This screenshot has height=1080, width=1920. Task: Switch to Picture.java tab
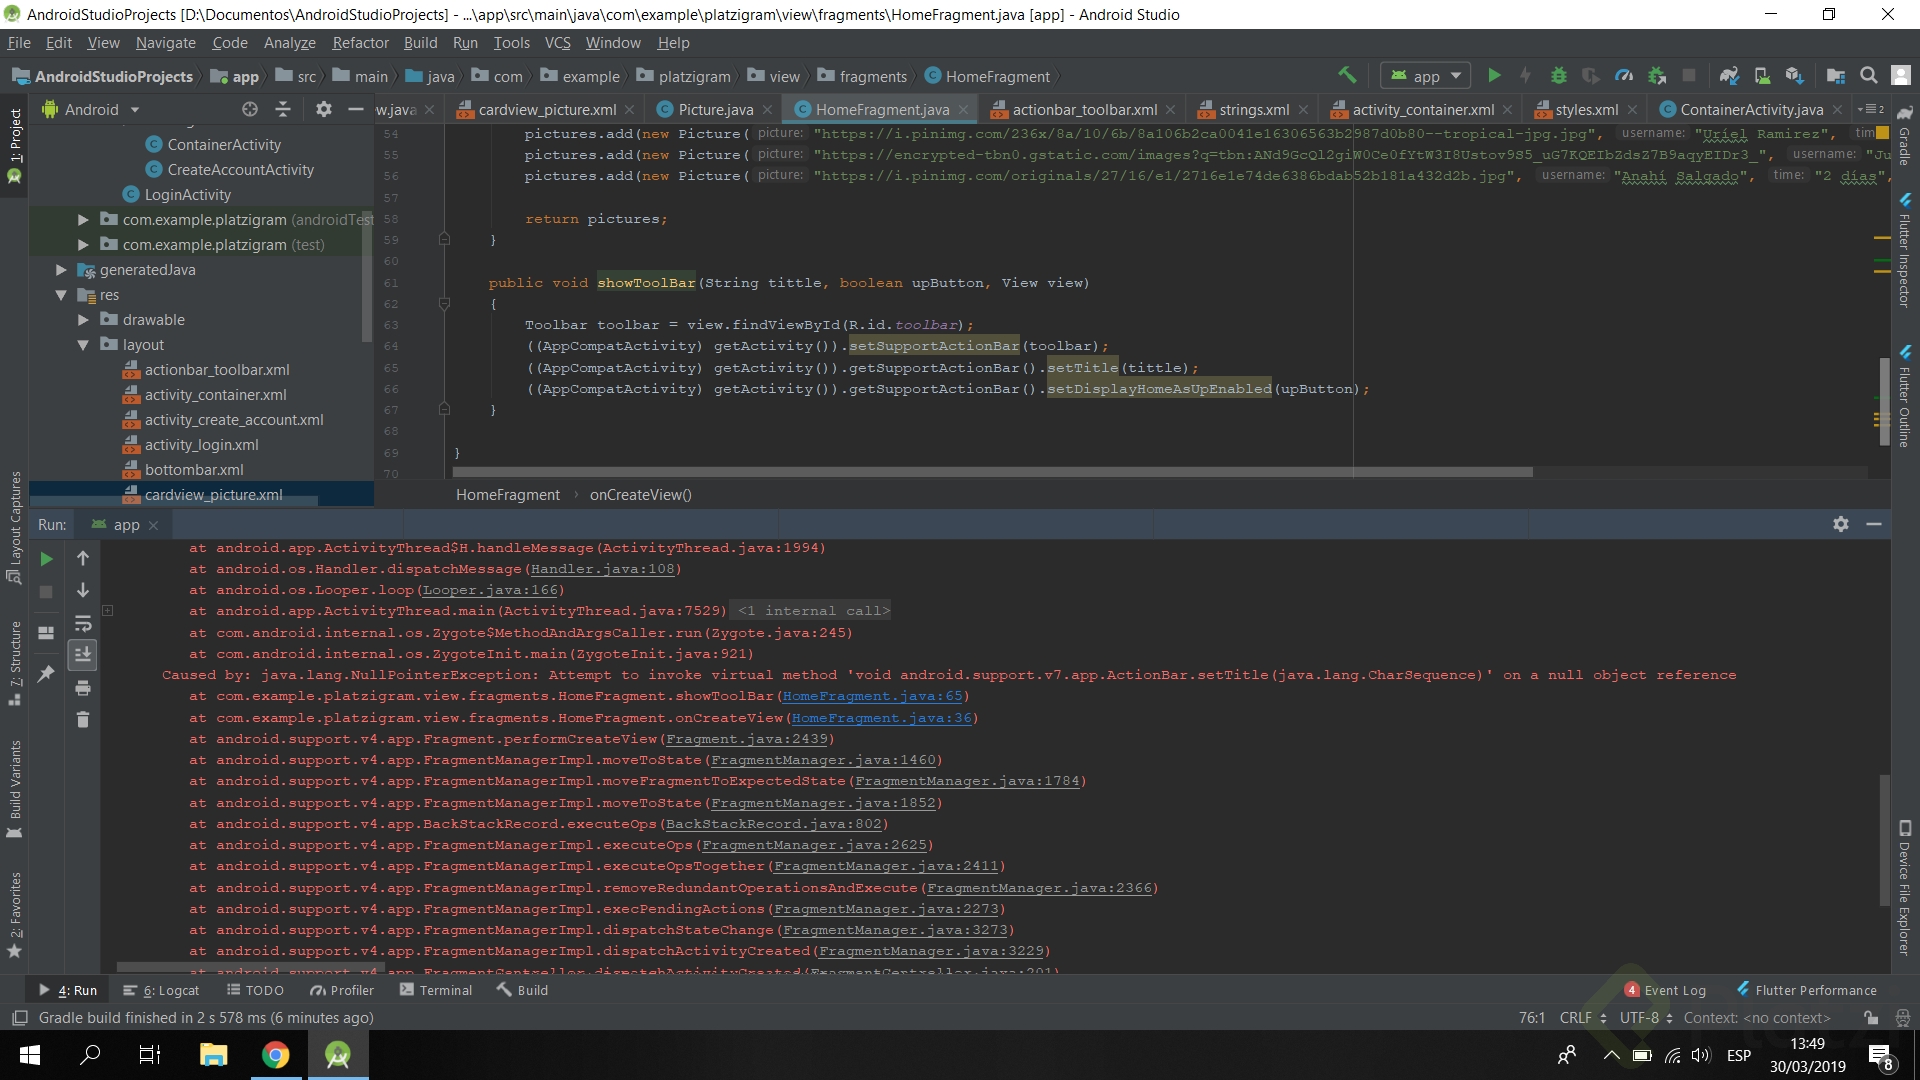point(715,109)
